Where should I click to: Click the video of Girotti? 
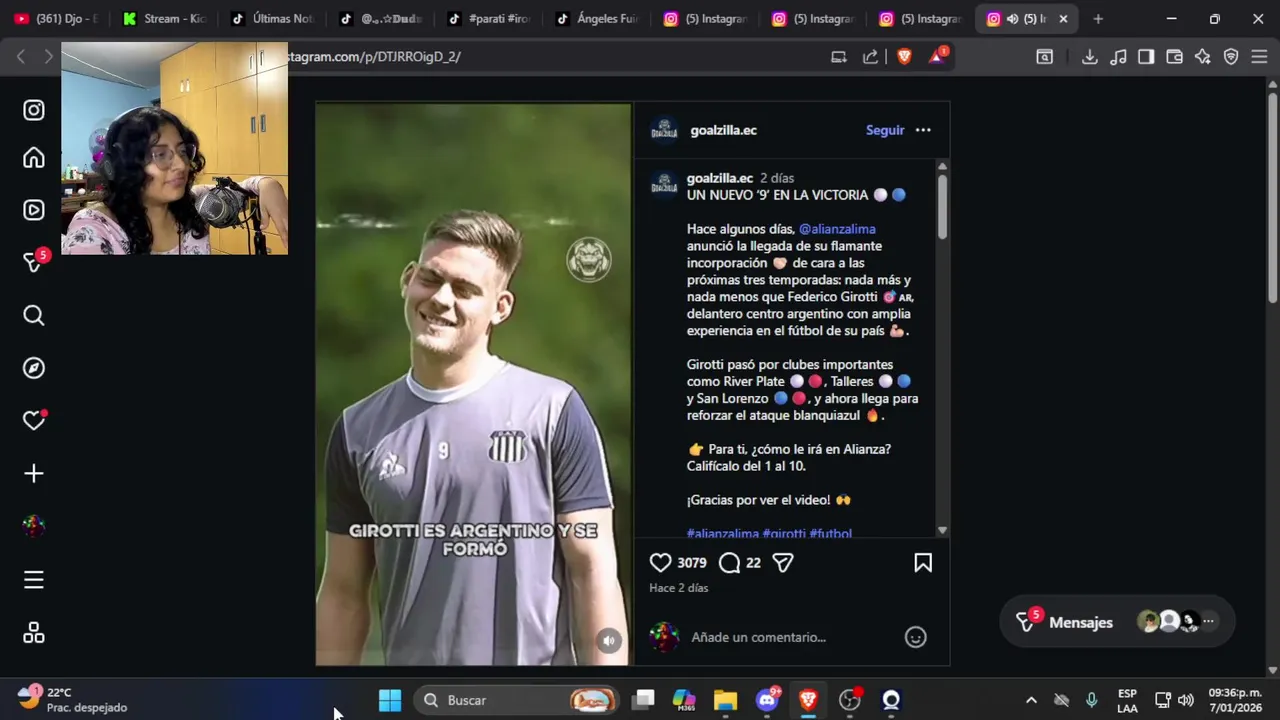tap(473, 385)
